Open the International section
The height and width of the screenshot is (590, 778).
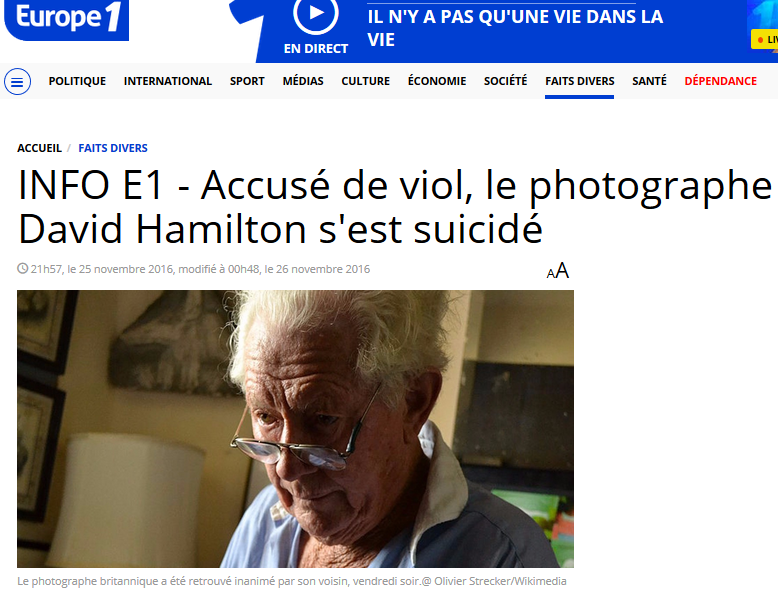pyautogui.click(x=168, y=81)
